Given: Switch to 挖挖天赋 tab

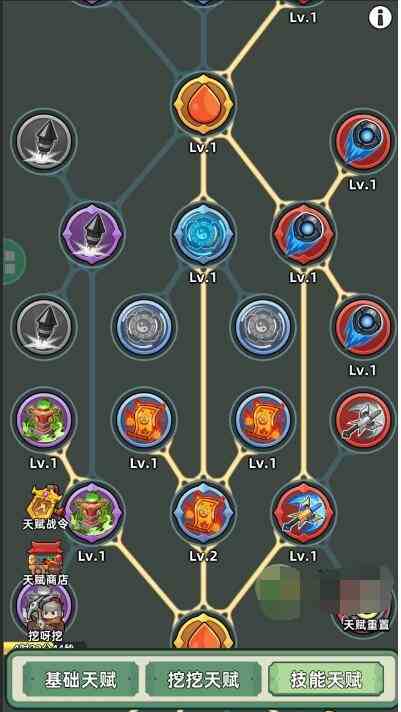Looking at the screenshot, I should 203,679.
